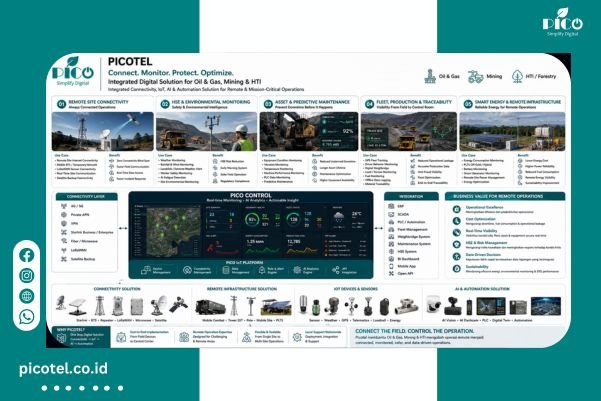Open the WhatsApp contact icon
Image resolution: width=601 pixels, height=401 pixels.
click(x=26, y=317)
